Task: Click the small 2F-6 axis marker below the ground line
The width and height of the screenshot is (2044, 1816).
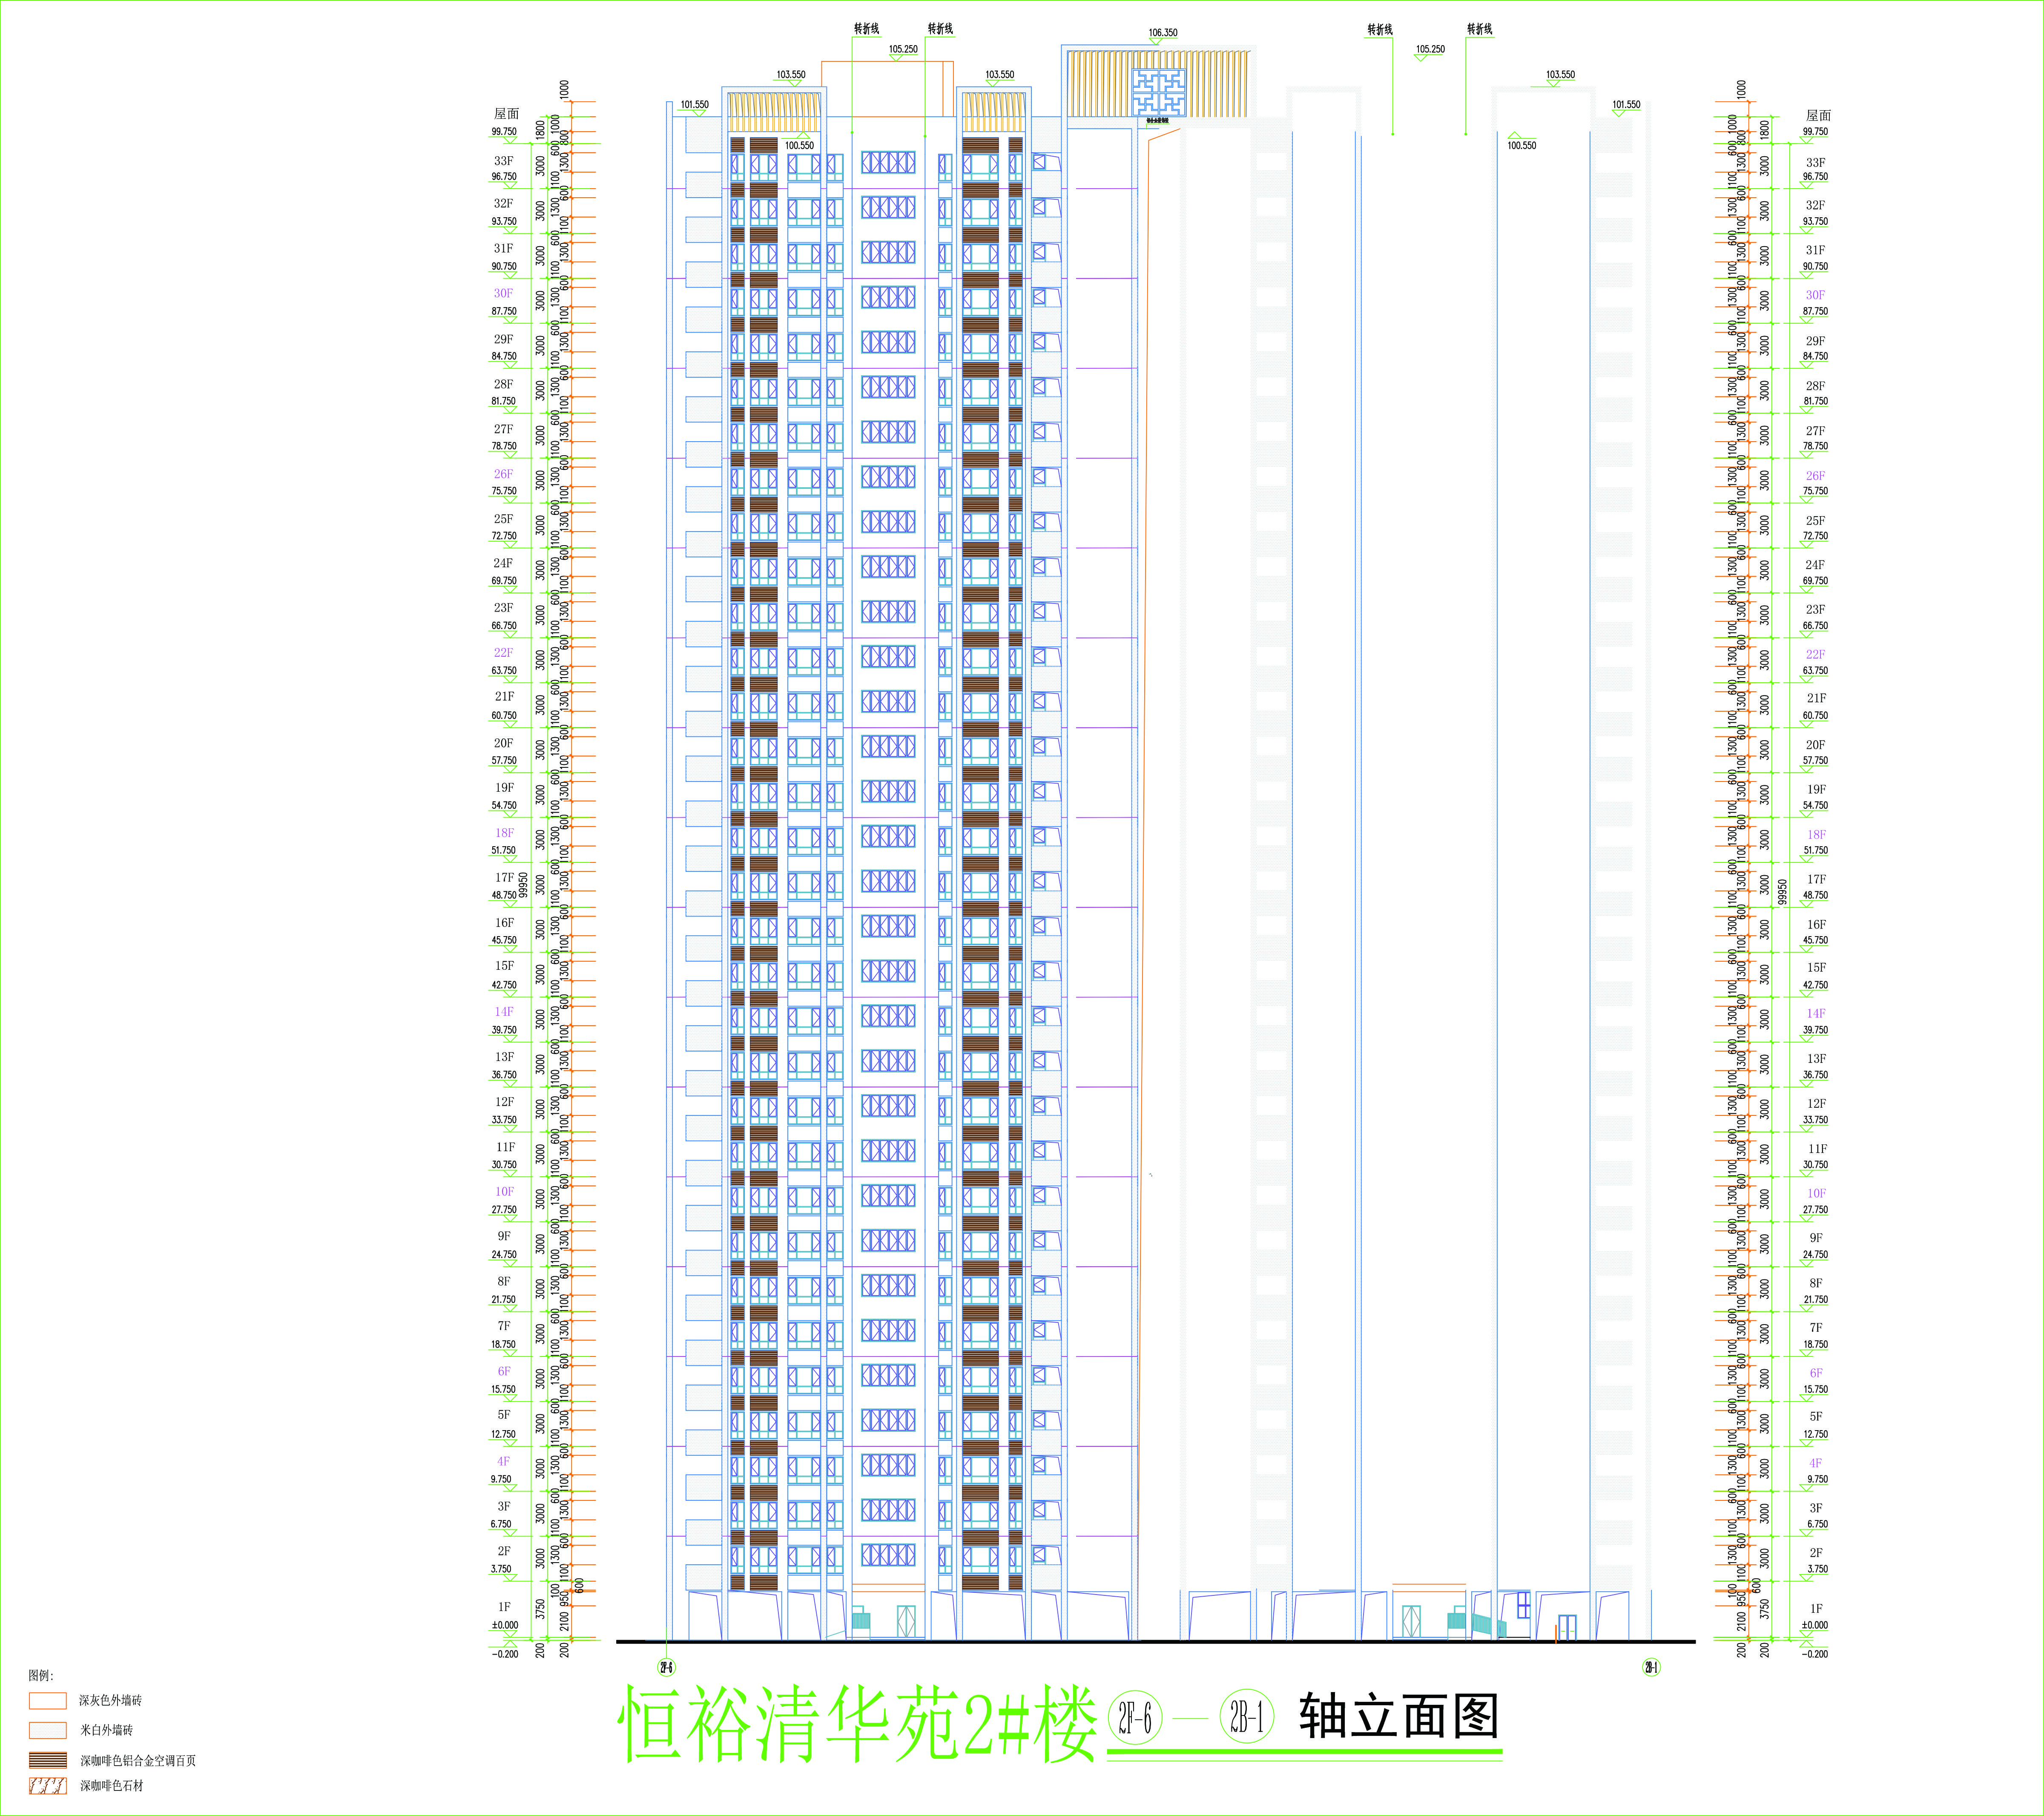Action: tap(666, 1667)
